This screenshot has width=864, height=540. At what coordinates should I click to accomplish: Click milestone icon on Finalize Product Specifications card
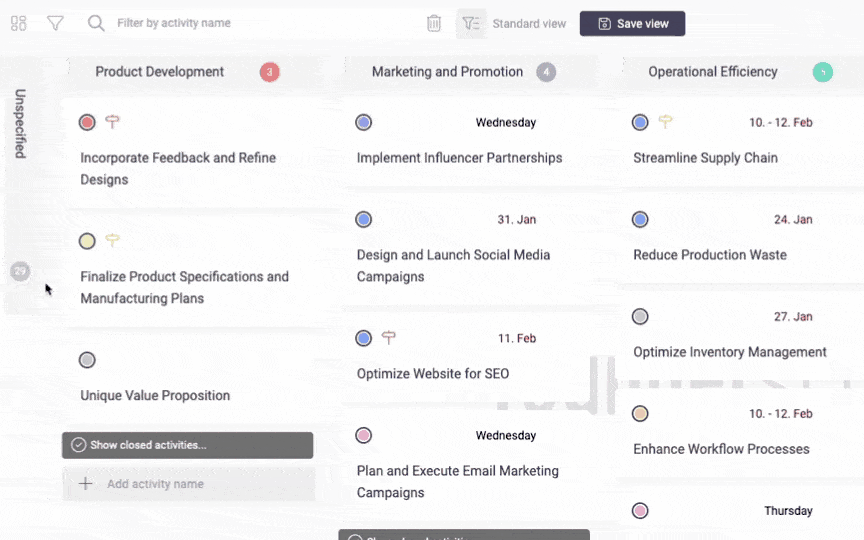pos(112,241)
